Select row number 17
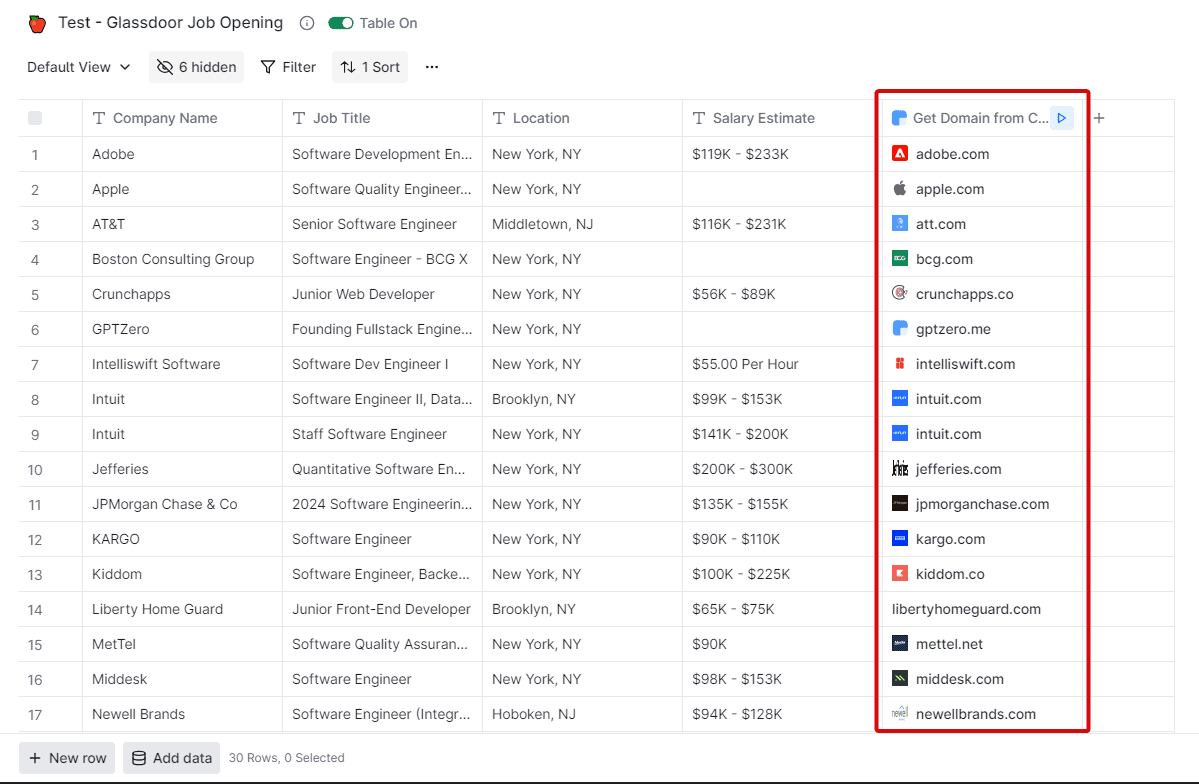Image resolution: width=1199 pixels, height=784 pixels. [35, 714]
